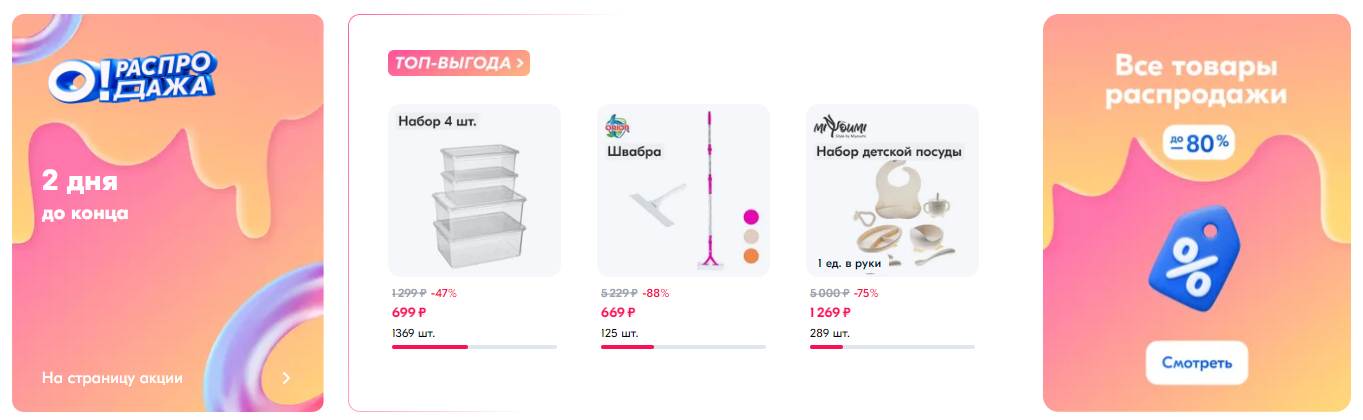This screenshot has width=1363, height=420.
Task: Click the Распродажа sale logo
Action: click(132, 79)
